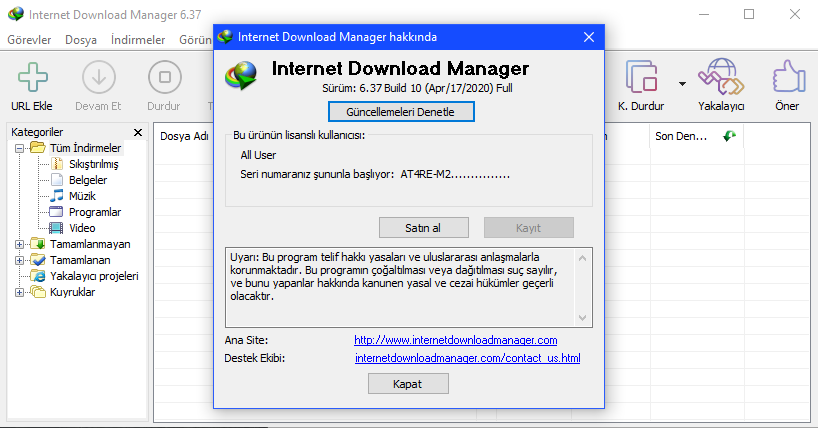Click the Video film icon
818x428 pixels.
[56, 228]
